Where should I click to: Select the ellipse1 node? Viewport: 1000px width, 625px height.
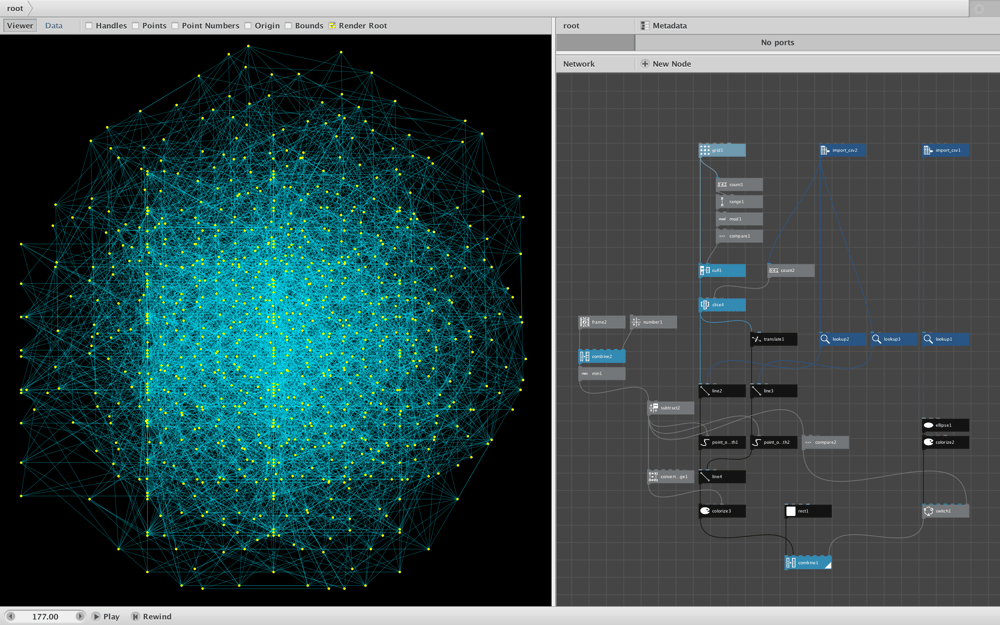[946, 425]
